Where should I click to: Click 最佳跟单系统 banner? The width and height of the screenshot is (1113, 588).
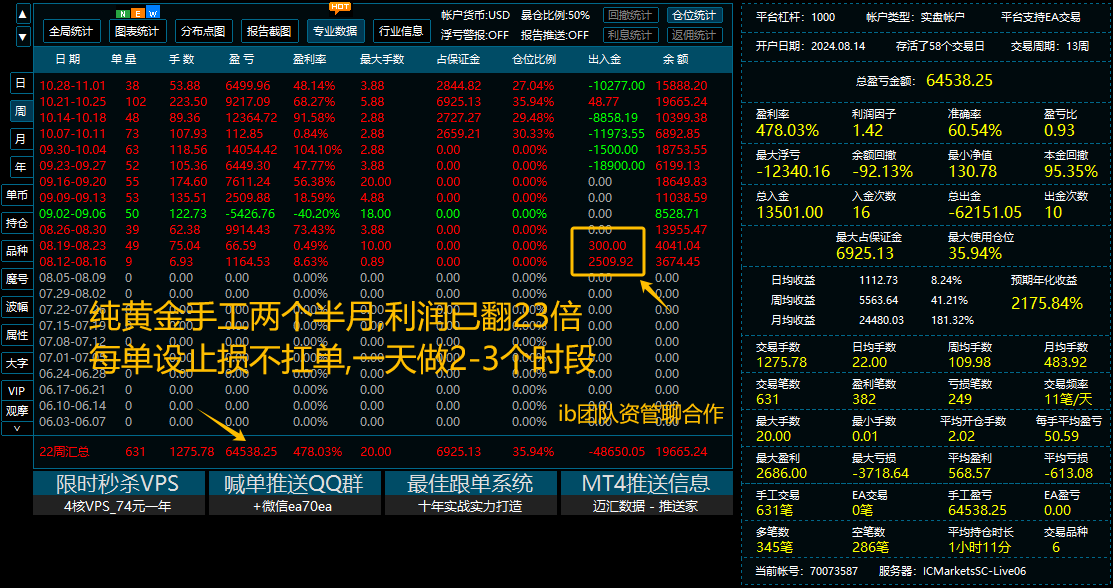coord(470,483)
